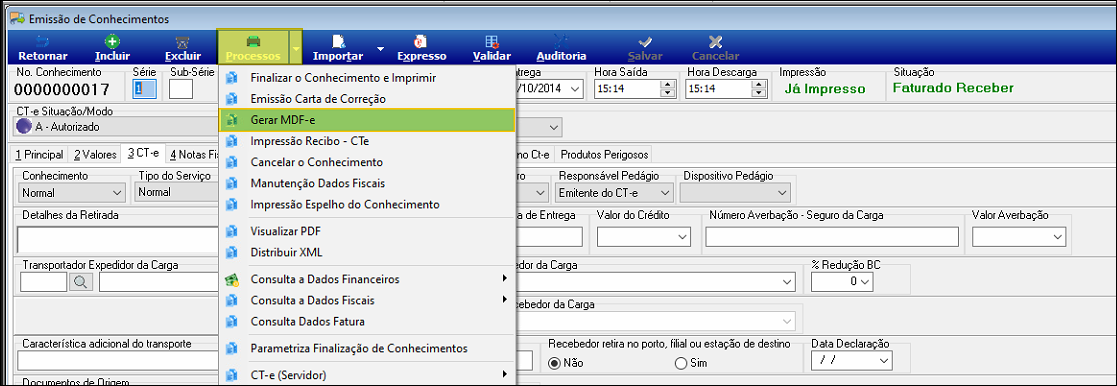Click the Processos printer icon
Image resolution: width=1117 pixels, height=386 pixels.
pyautogui.click(x=253, y=41)
